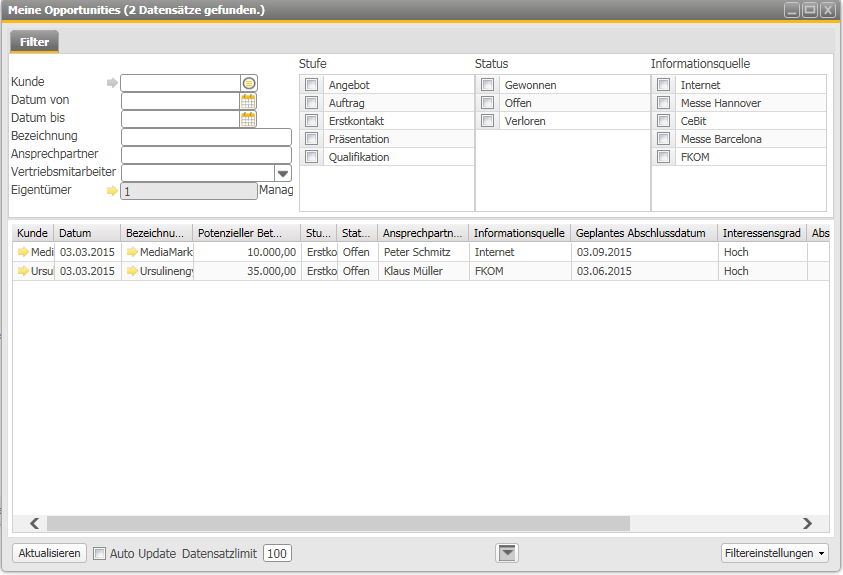Sort by the Kunde column header
Screen dimensions: 843x575
[33, 233]
